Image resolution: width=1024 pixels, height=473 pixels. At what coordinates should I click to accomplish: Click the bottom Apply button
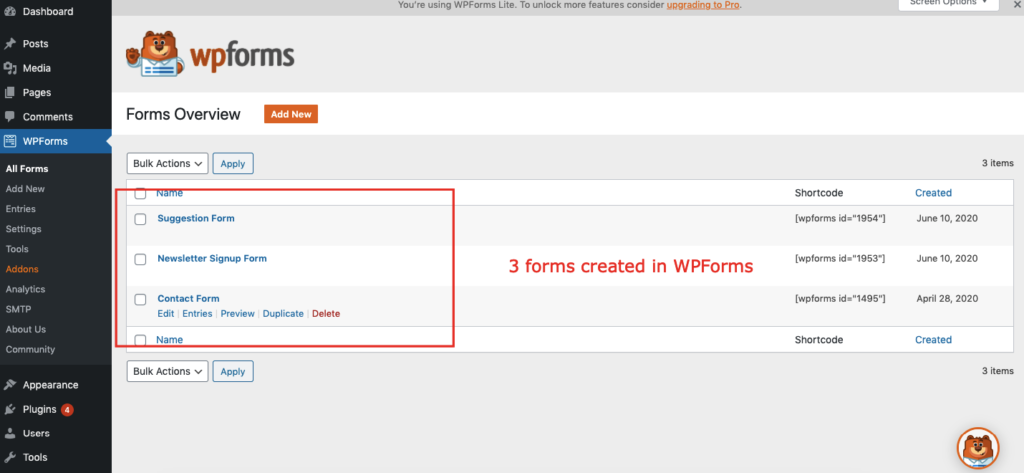[232, 371]
